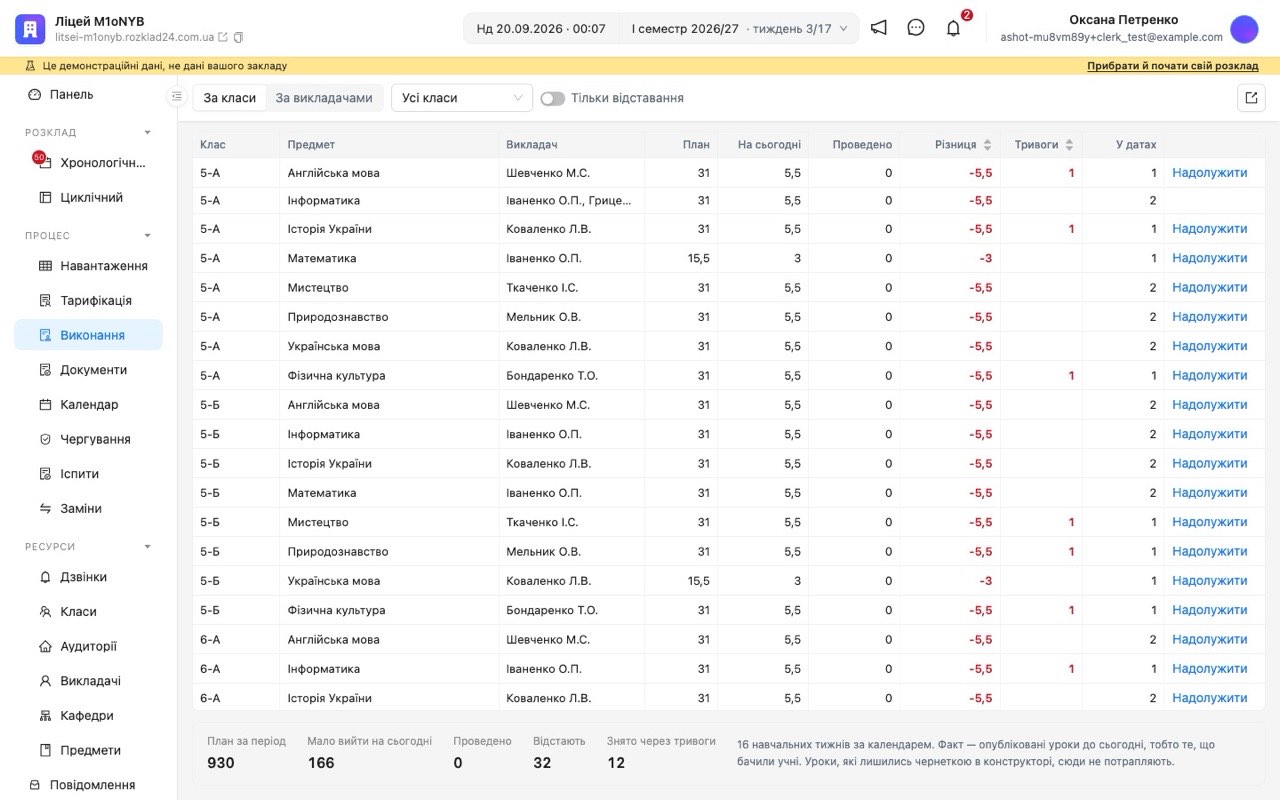
Task: Click the Класи icon
Action: coord(45,611)
